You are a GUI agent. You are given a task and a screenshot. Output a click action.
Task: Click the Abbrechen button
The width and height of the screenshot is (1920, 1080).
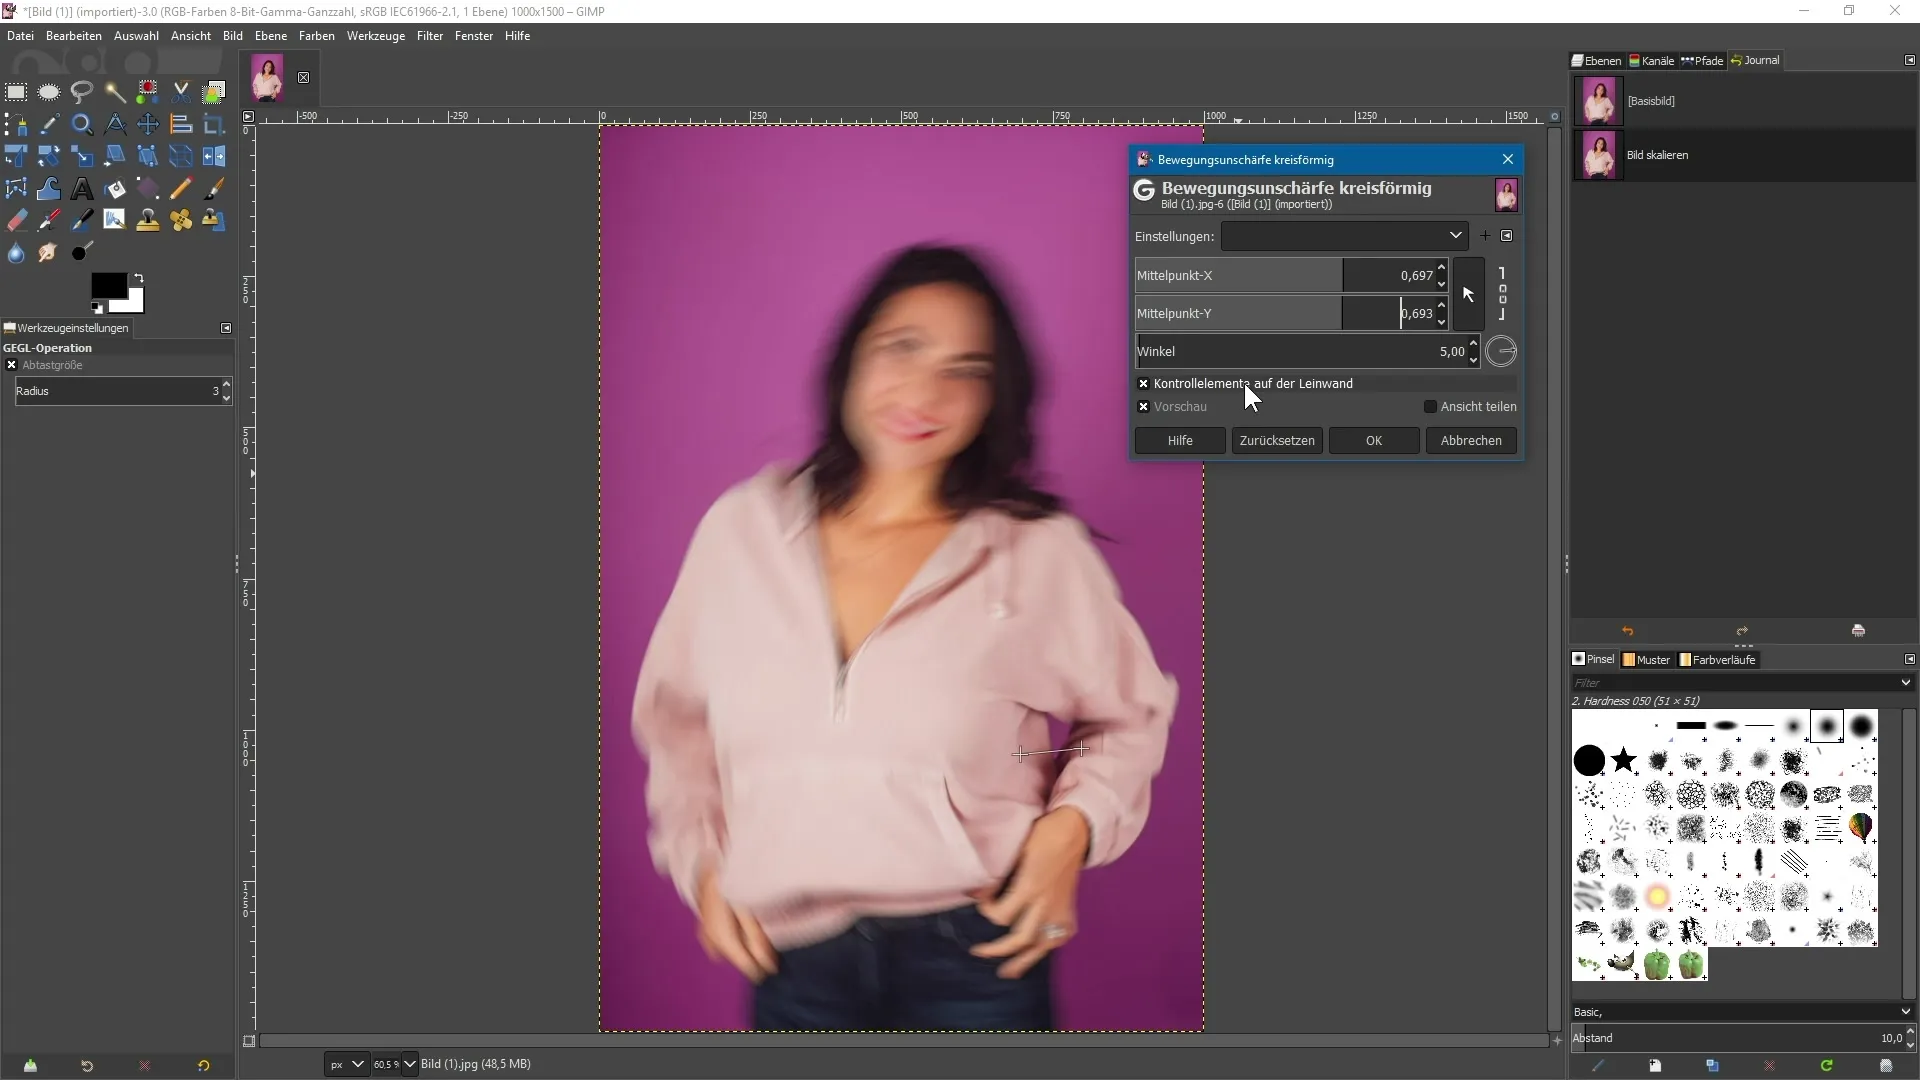pos(1471,441)
